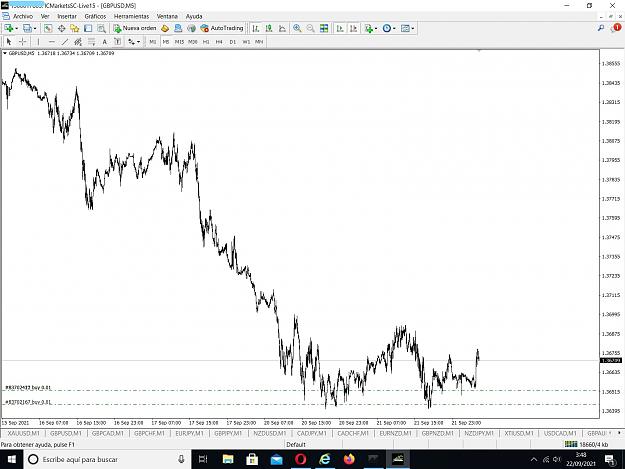The height and width of the screenshot is (469, 625).
Task: Expand the indicators dropdown arrow
Action: (376, 28)
